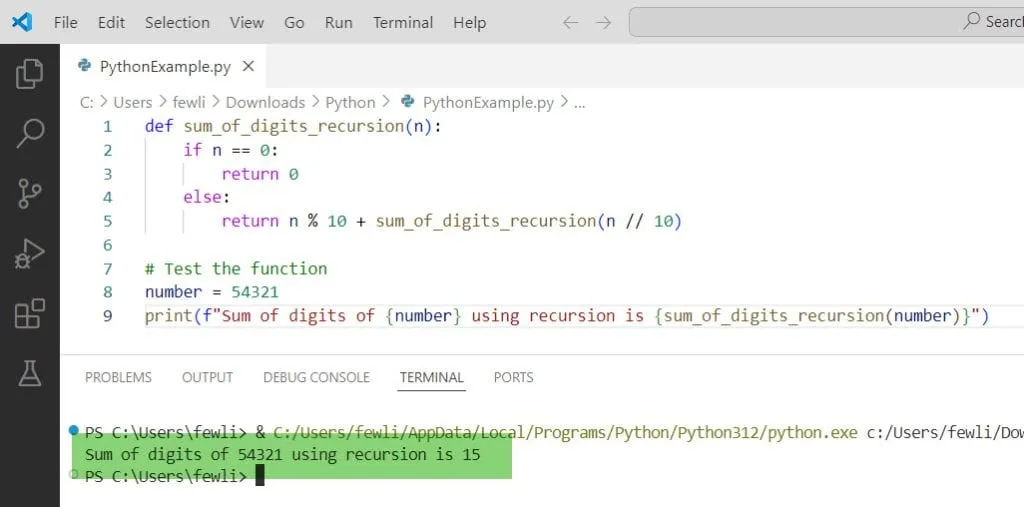Screen dimensions: 1024x507
Task: Click line number 8 in the gutter
Action: [108, 292]
